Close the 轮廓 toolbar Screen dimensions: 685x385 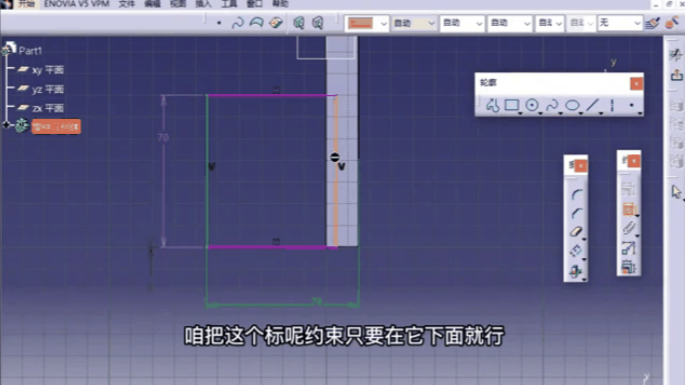click(x=636, y=83)
